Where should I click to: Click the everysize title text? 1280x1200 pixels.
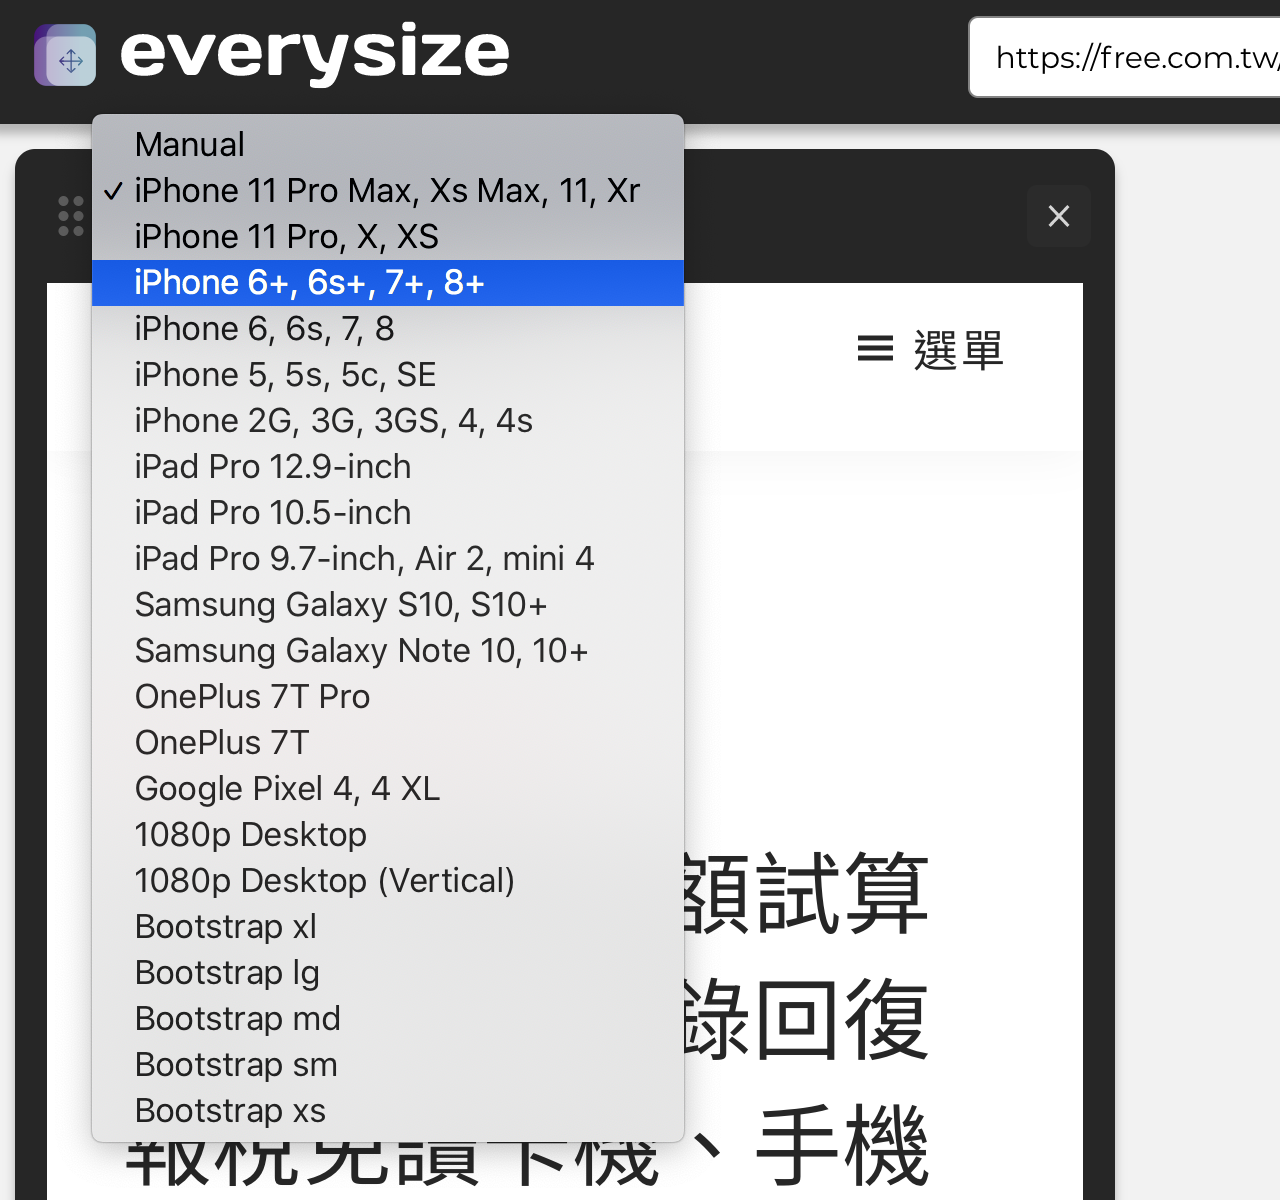click(314, 52)
